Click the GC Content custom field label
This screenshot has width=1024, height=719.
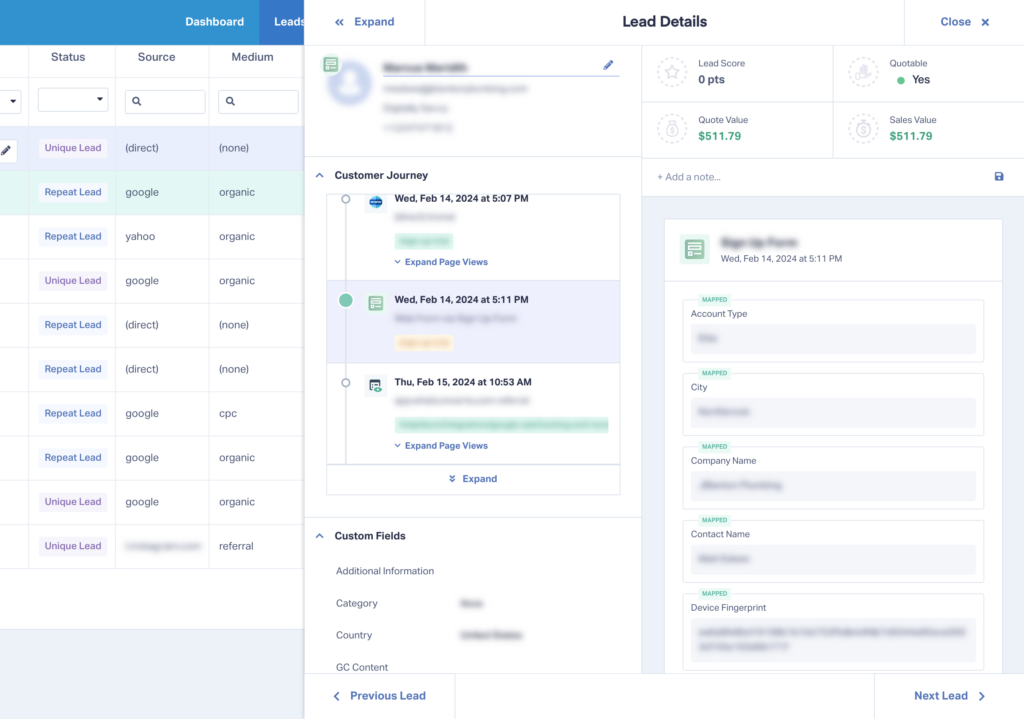pos(362,667)
